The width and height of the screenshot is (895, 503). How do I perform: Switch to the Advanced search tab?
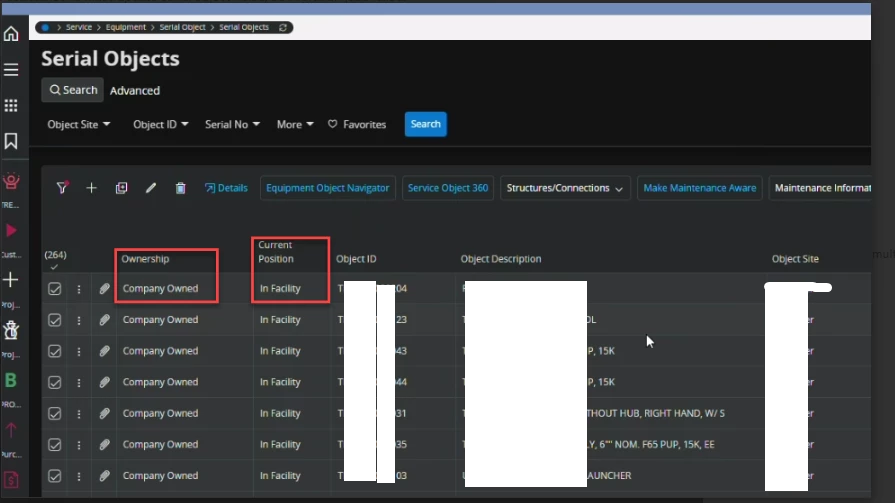(135, 91)
